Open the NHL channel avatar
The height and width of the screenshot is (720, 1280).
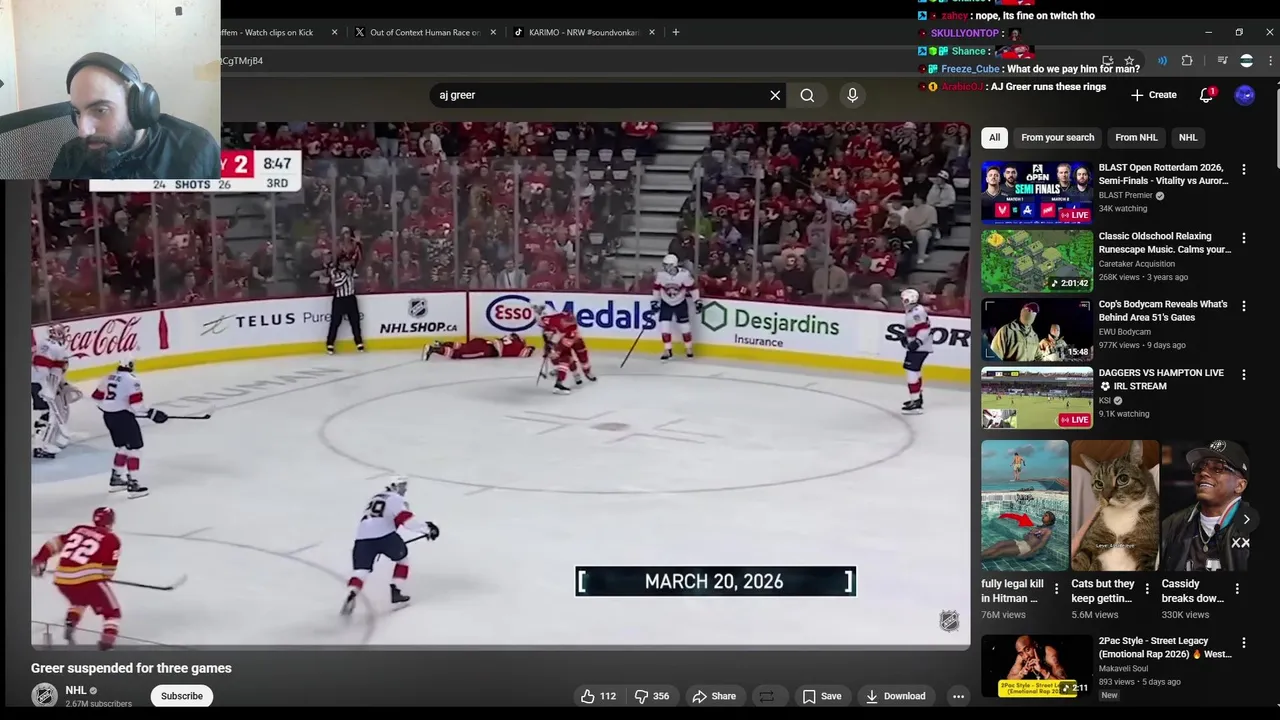pos(44,696)
